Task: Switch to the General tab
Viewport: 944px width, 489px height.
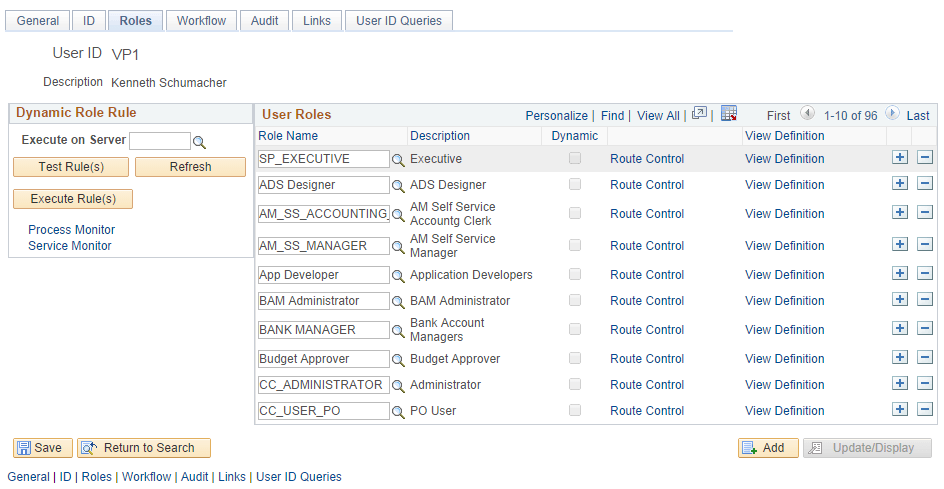Action: 37,20
